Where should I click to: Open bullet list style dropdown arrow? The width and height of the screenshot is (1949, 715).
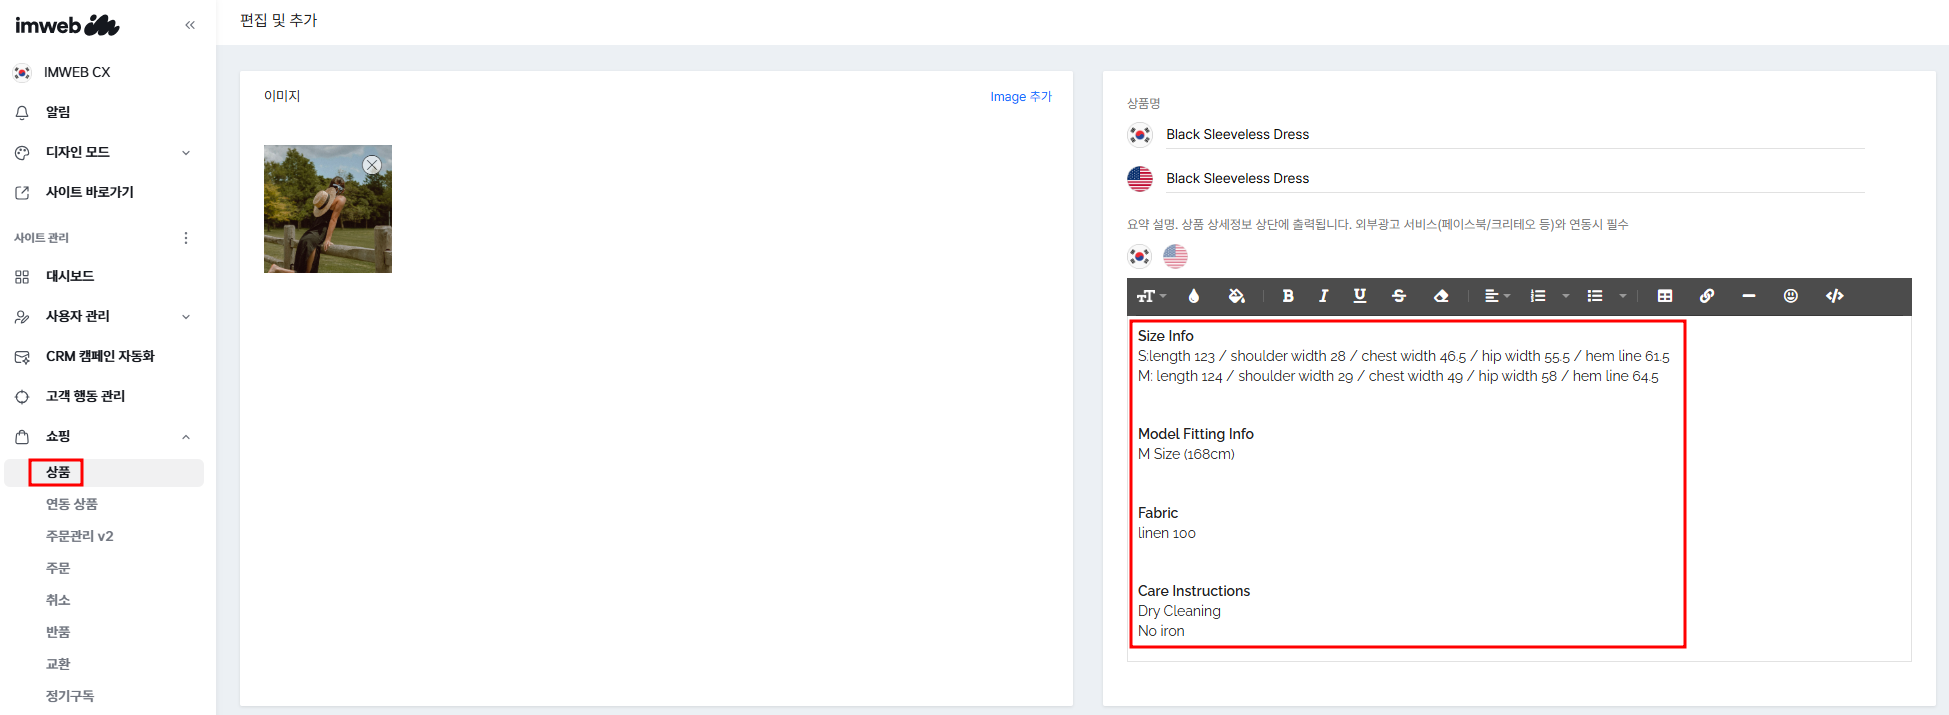coord(1623,296)
